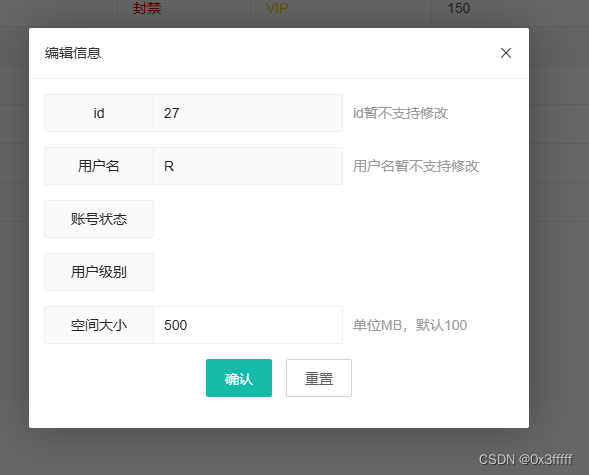
Task: Click the hint 单位MB，默认100
Action: point(410,325)
